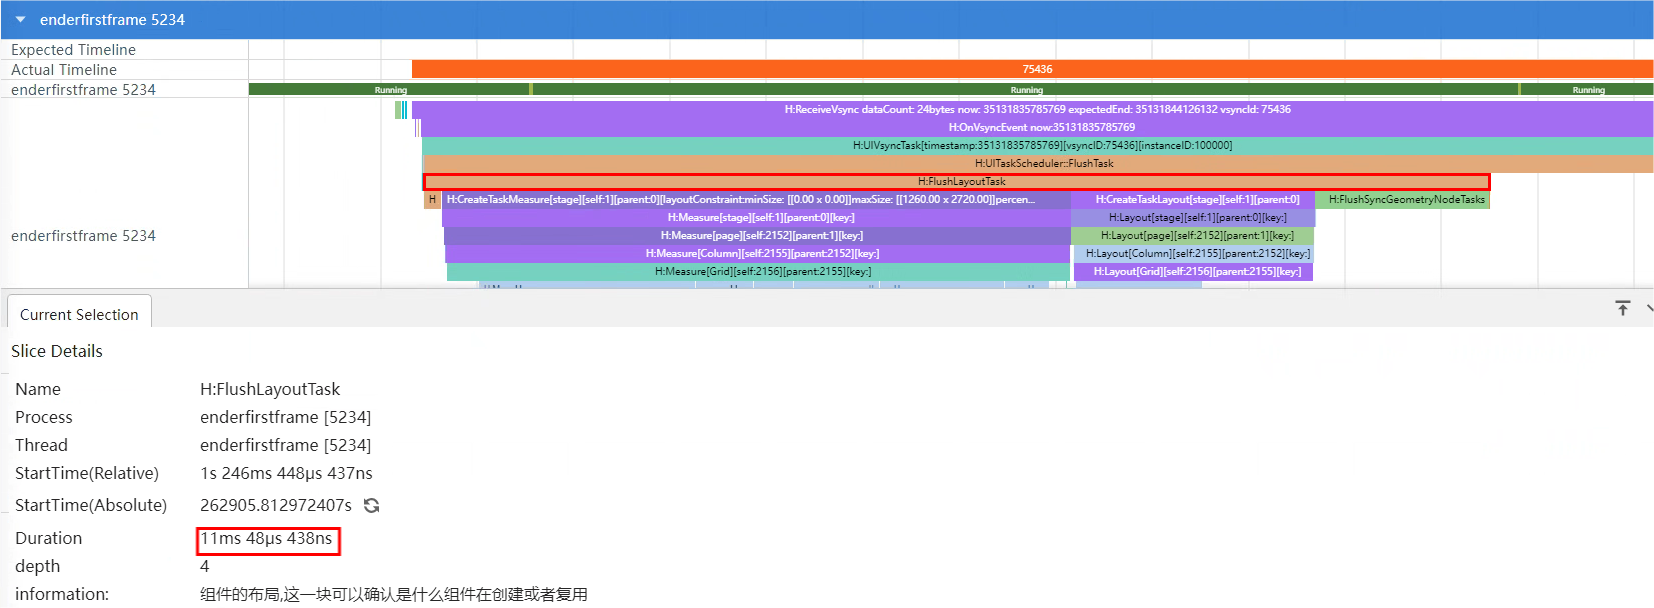
Task: Select the H:UIVsyncTask slice
Action: (x=1040, y=146)
